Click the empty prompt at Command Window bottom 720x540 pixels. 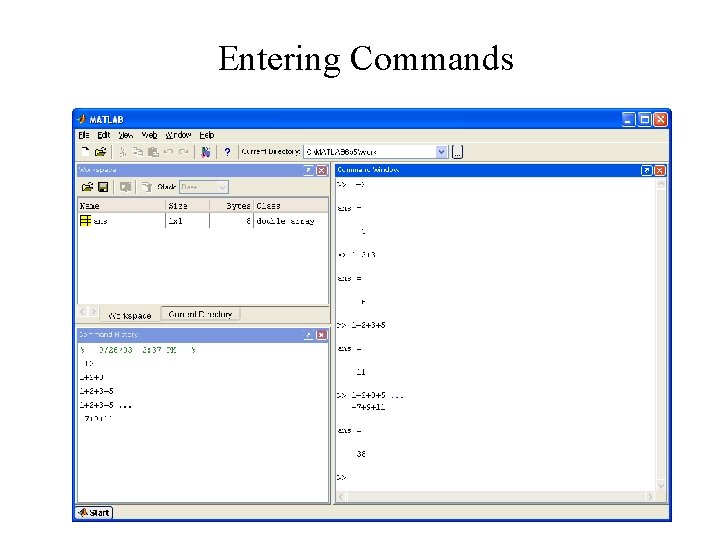coord(342,477)
